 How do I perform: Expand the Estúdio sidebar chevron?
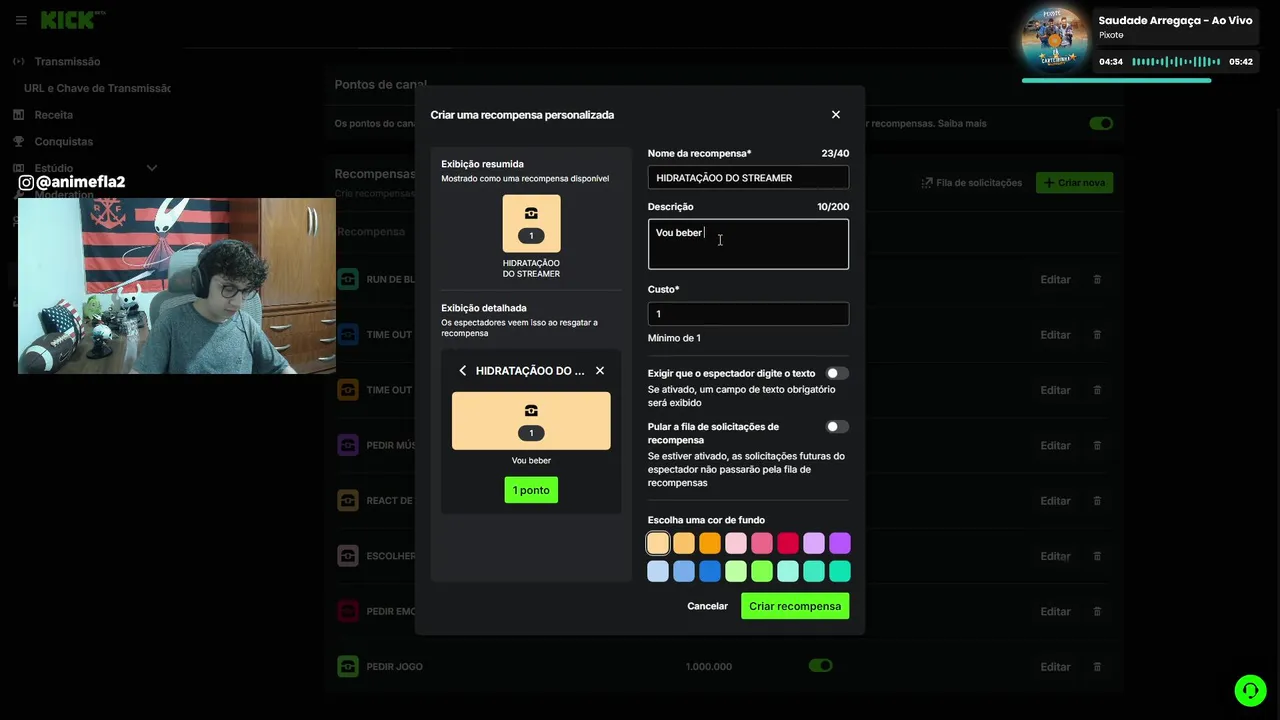(152, 168)
